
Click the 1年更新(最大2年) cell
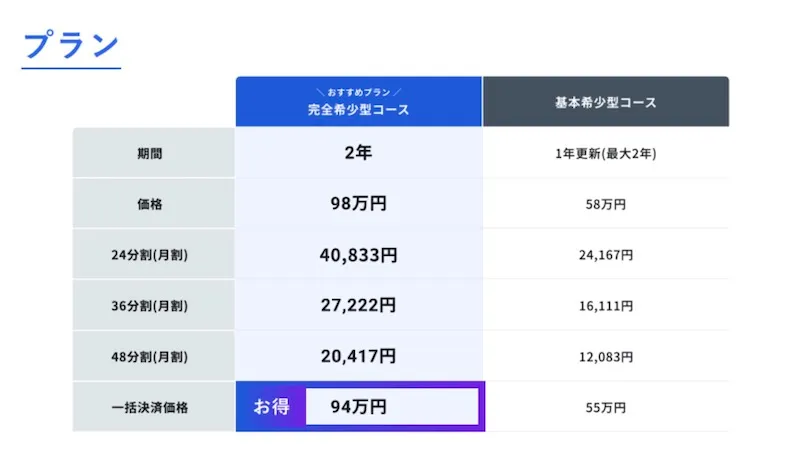(x=605, y=154)
